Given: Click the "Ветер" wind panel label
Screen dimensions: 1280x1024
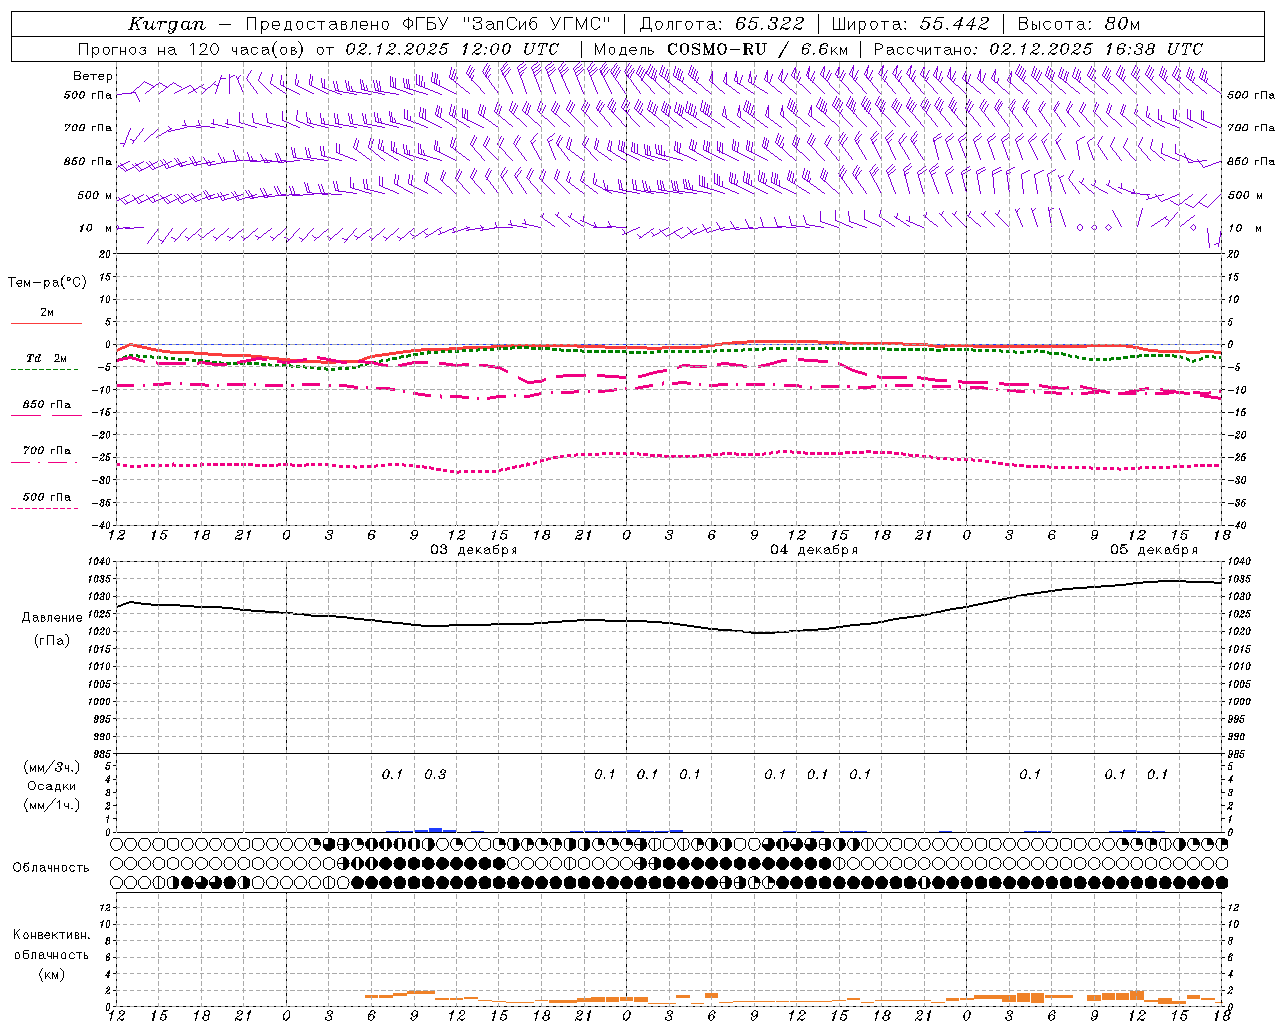Looking at the screenshot, I should pos(93,76).
